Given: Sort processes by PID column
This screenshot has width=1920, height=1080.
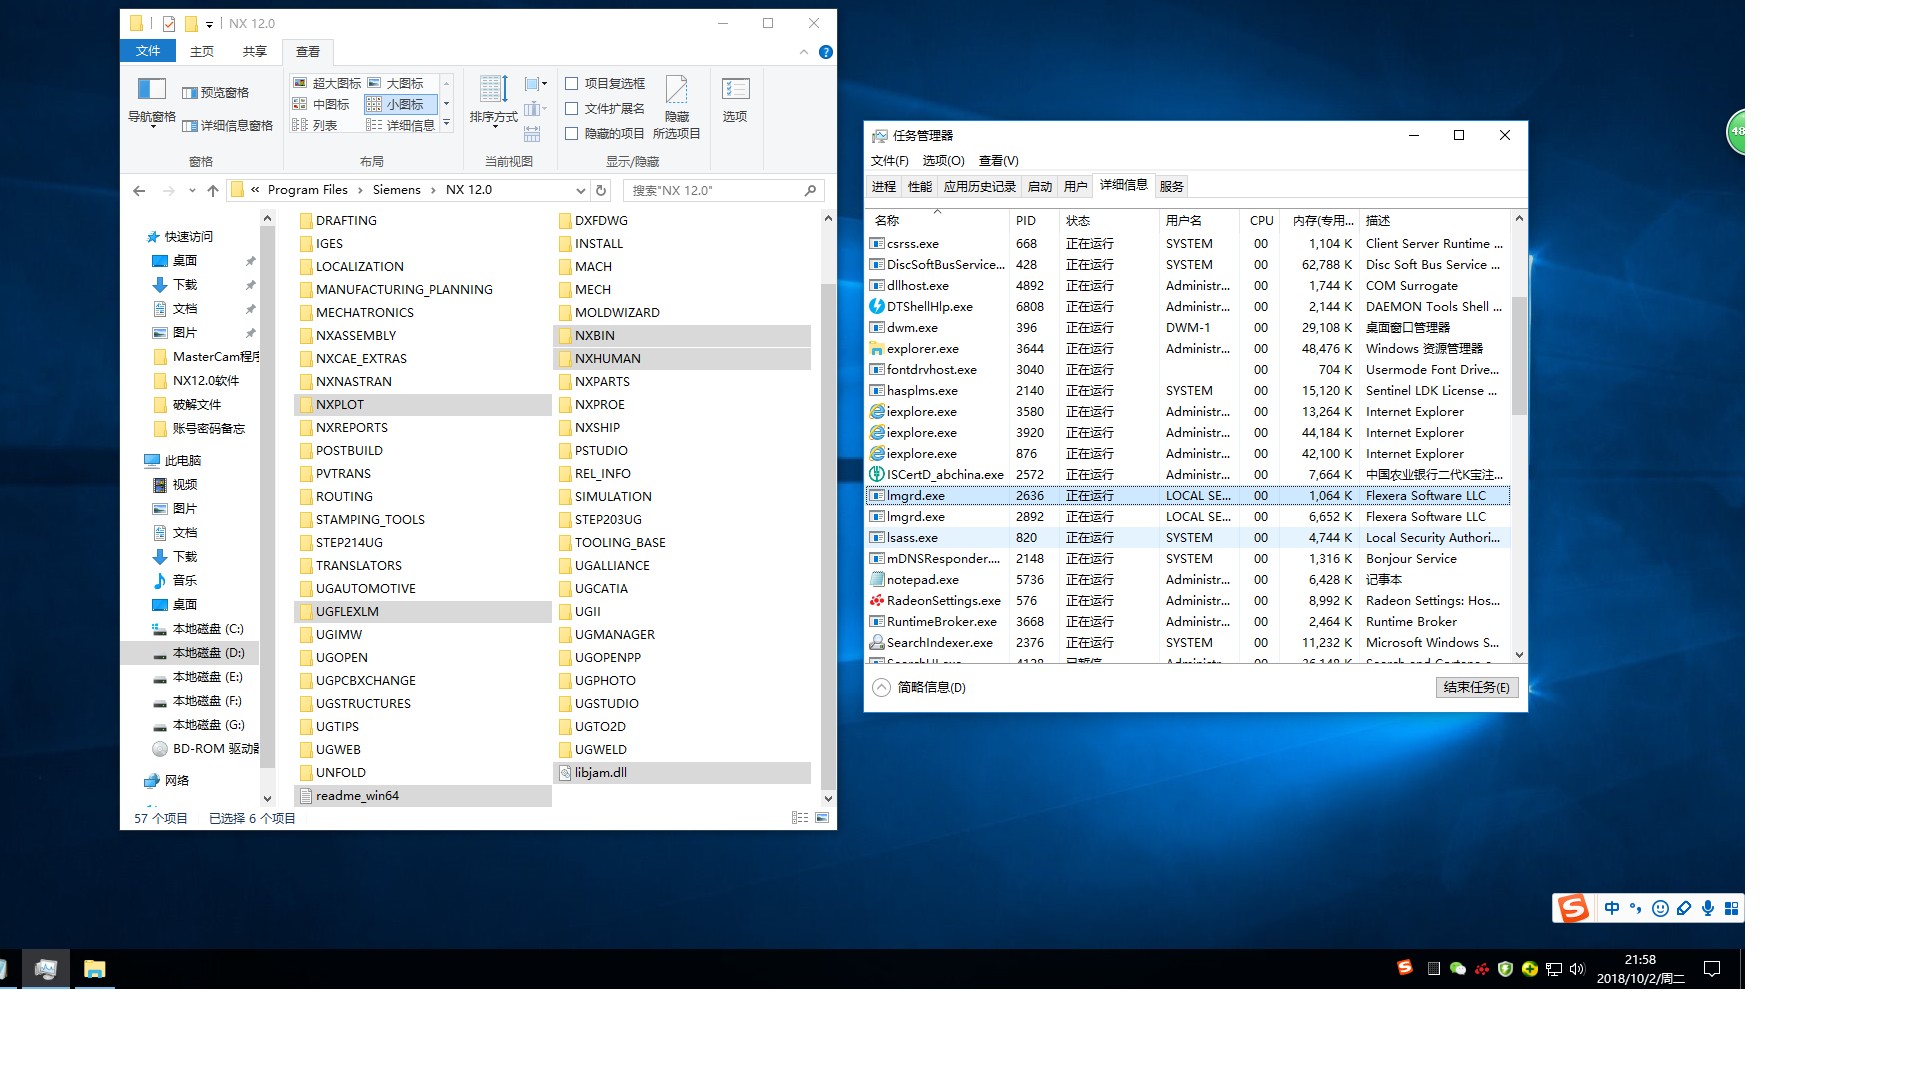Looking at the screenshot, I should [1033, 220].
